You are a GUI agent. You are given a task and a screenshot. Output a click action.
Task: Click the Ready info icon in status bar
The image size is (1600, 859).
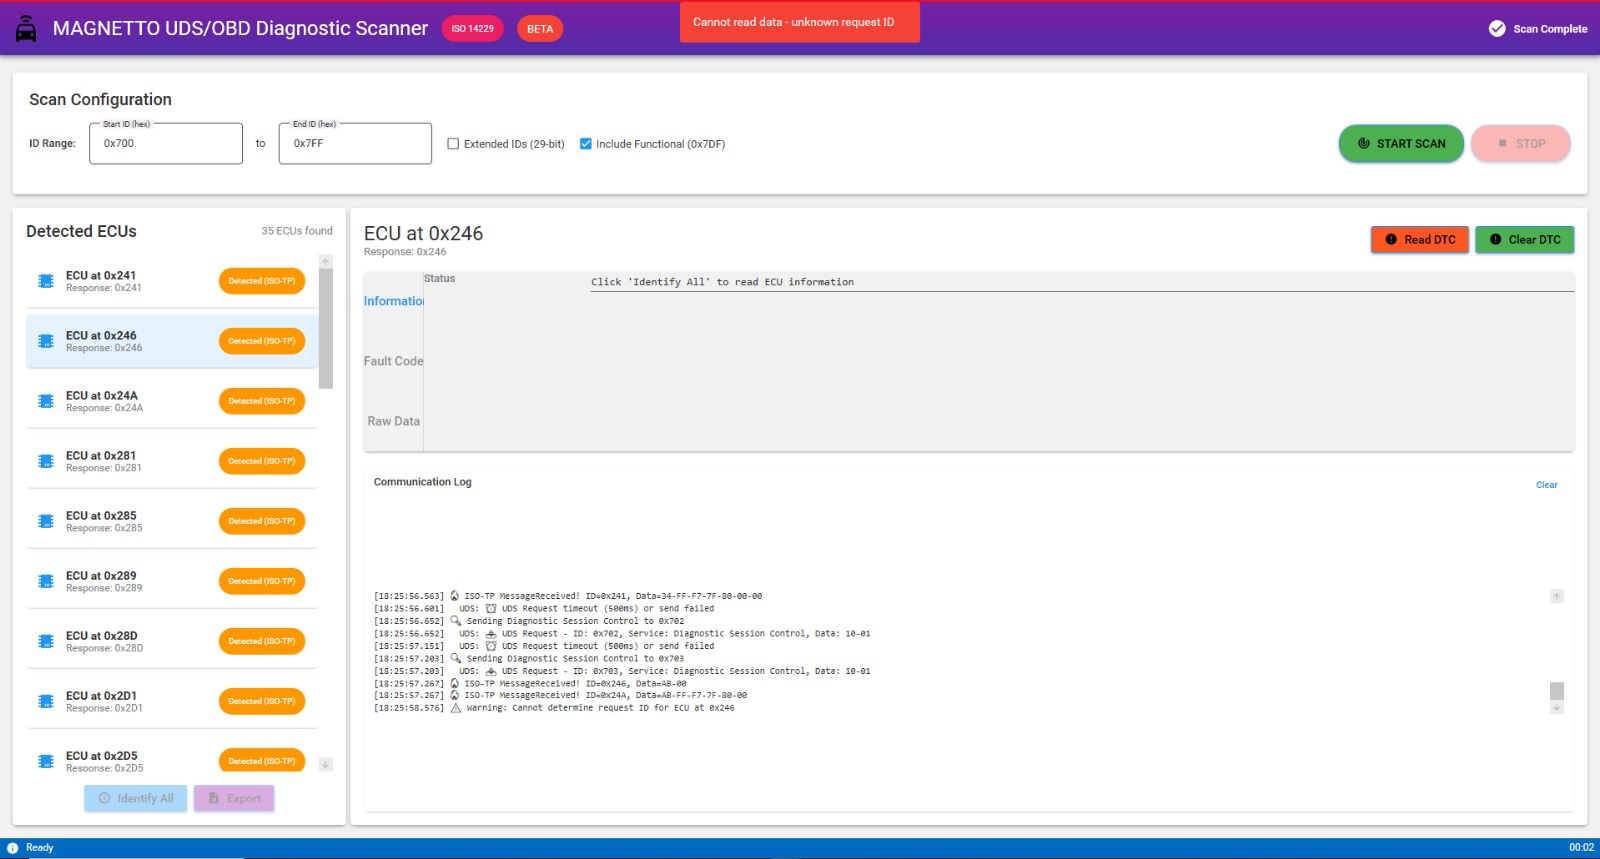point(13,848)
